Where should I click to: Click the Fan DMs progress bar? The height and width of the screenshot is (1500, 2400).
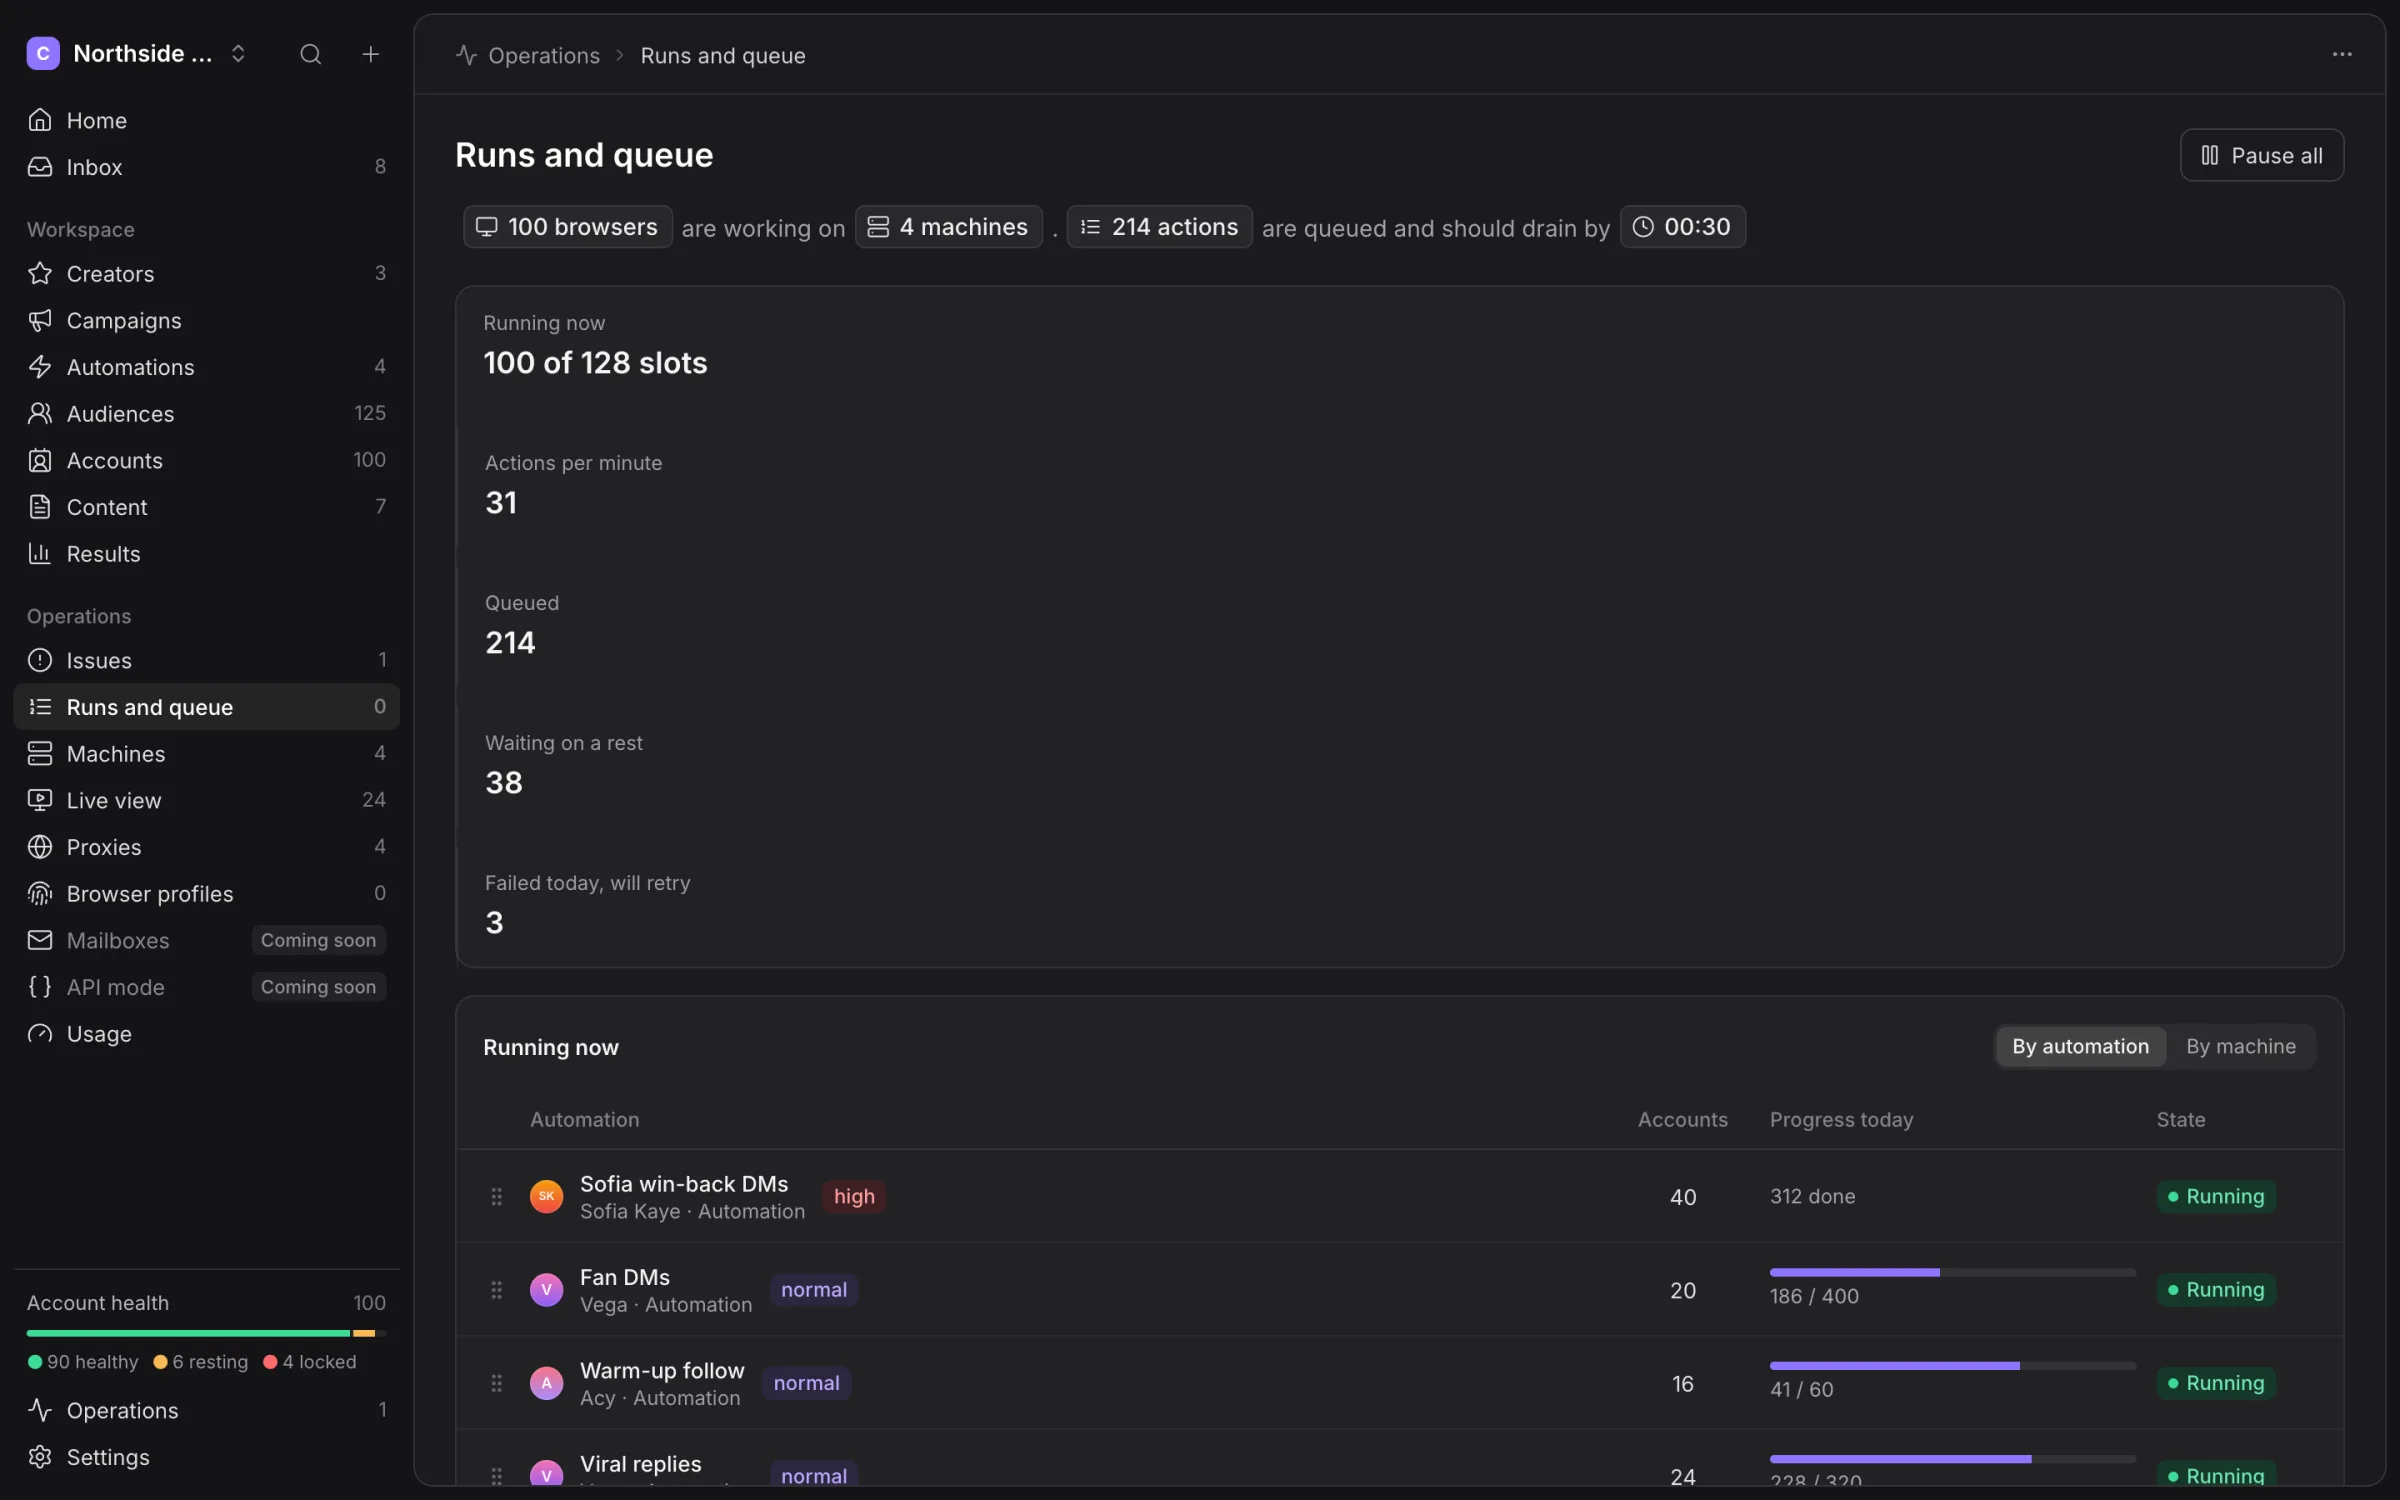tap(1952, 1273)
